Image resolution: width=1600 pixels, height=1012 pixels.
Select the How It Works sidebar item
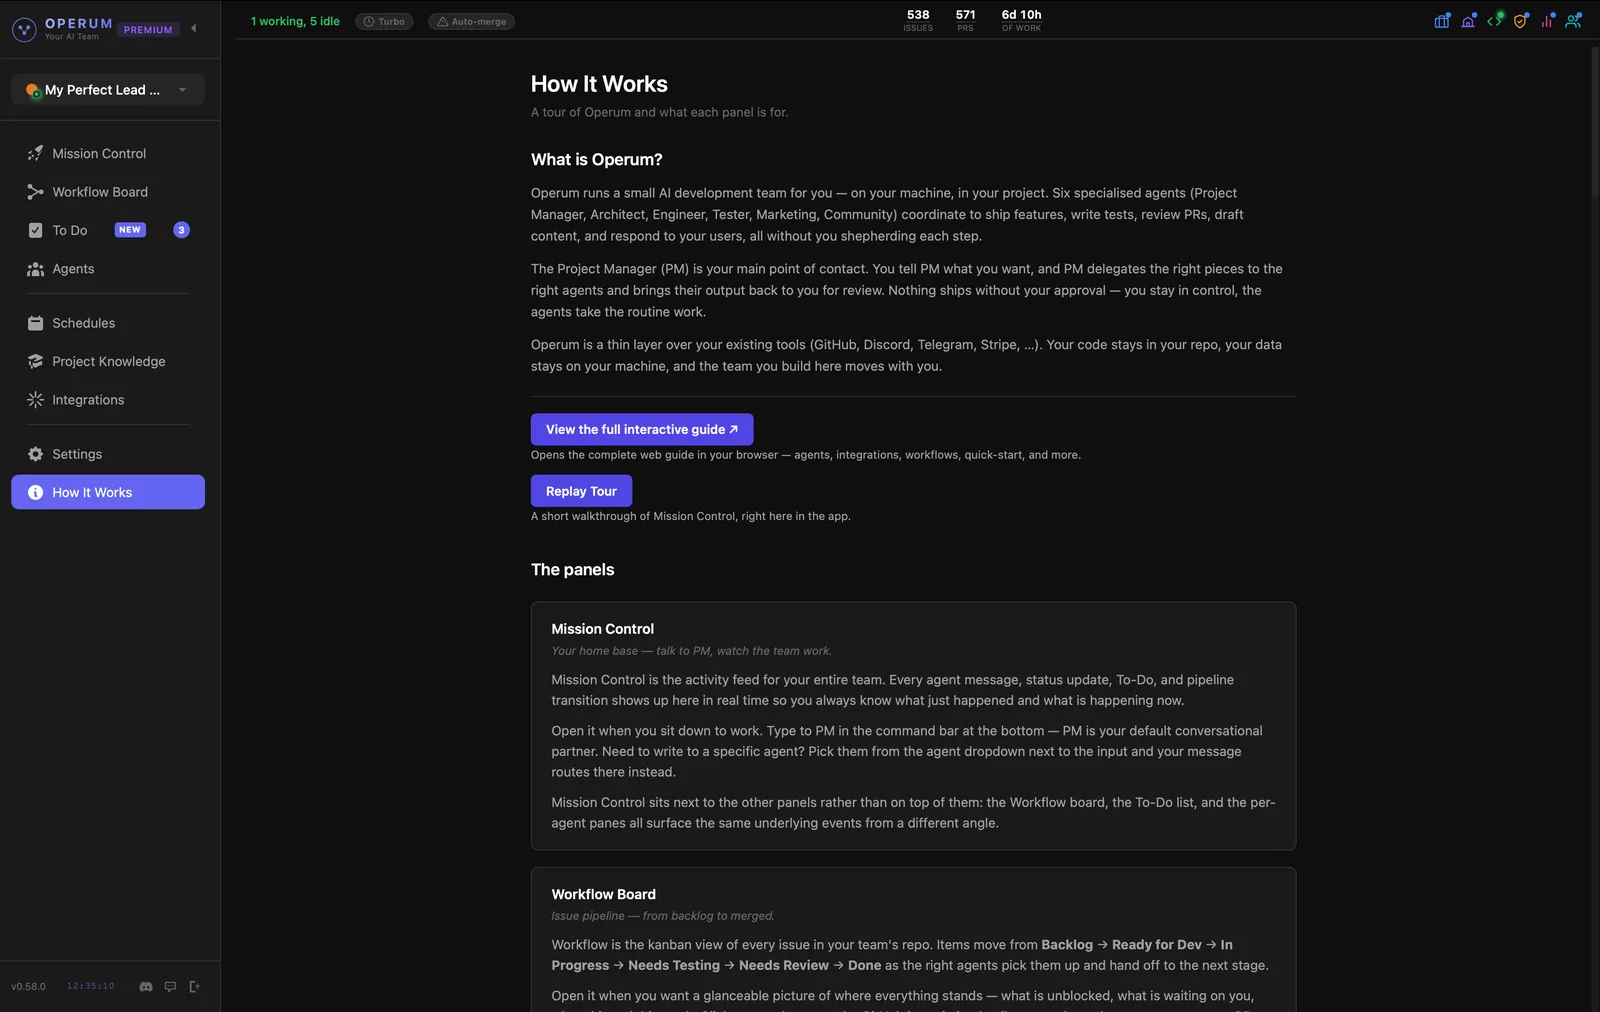pyautogui.click(x=108, y=492)
